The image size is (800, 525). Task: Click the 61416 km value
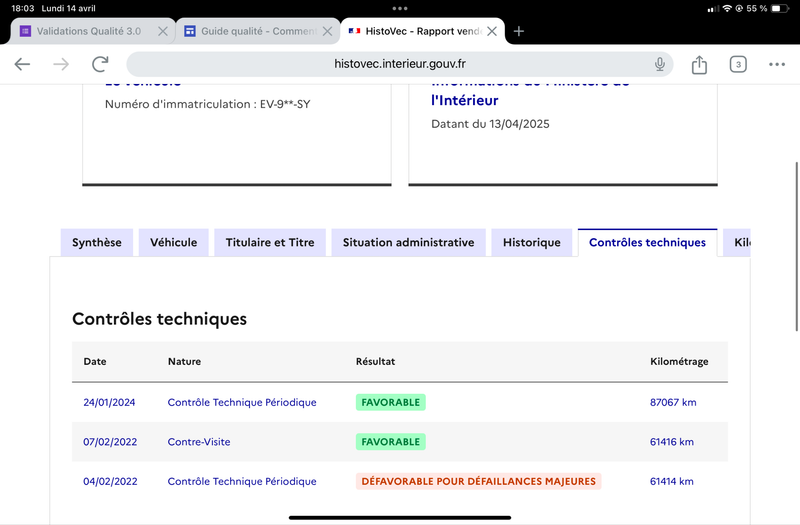point(672,442)
